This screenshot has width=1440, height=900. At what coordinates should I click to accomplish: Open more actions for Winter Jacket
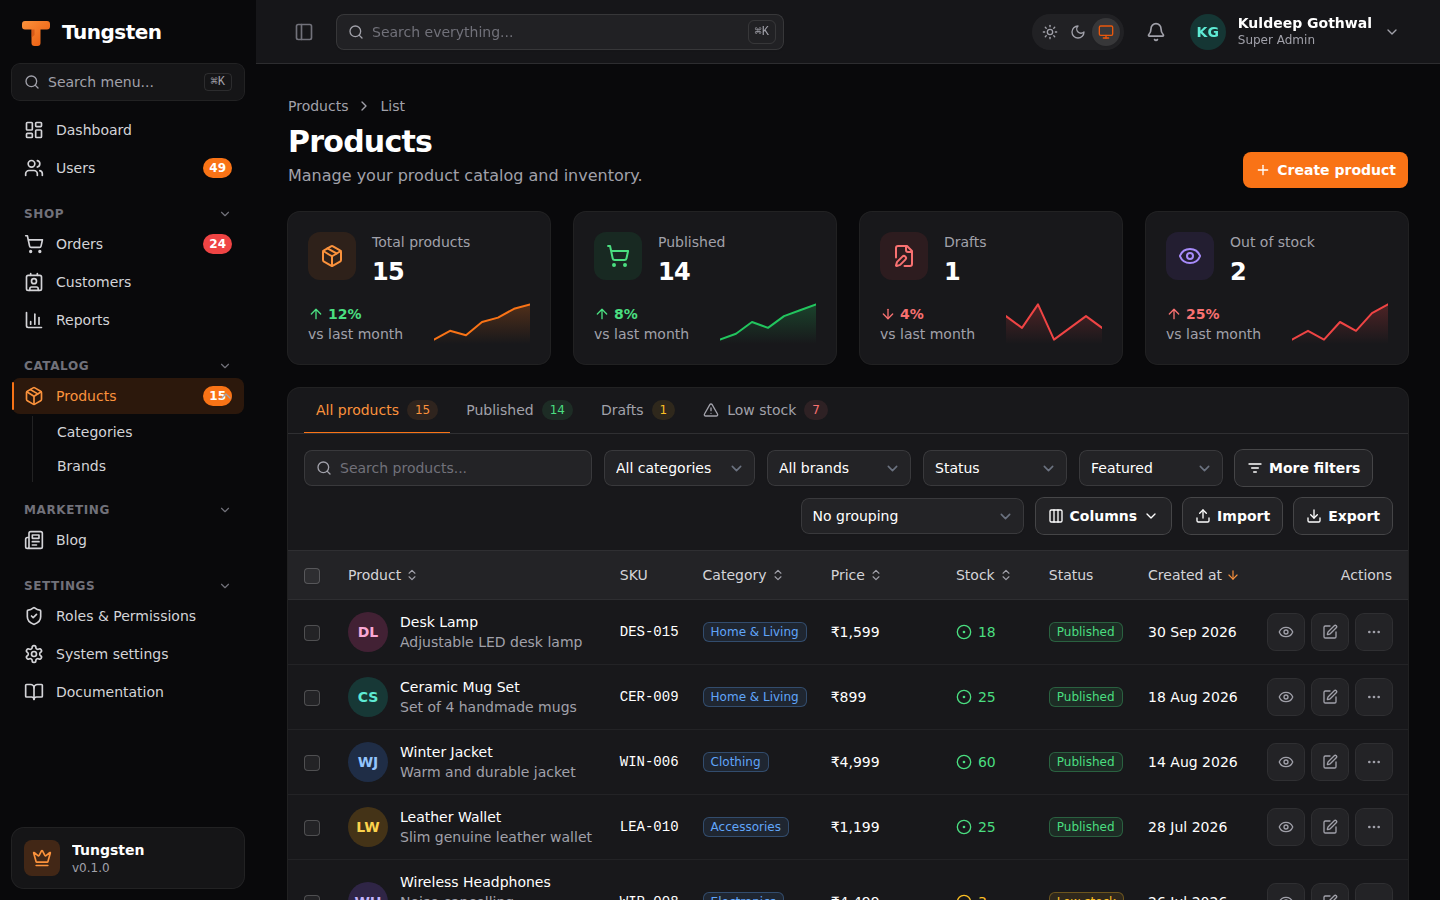click(x=1374, y=762)
